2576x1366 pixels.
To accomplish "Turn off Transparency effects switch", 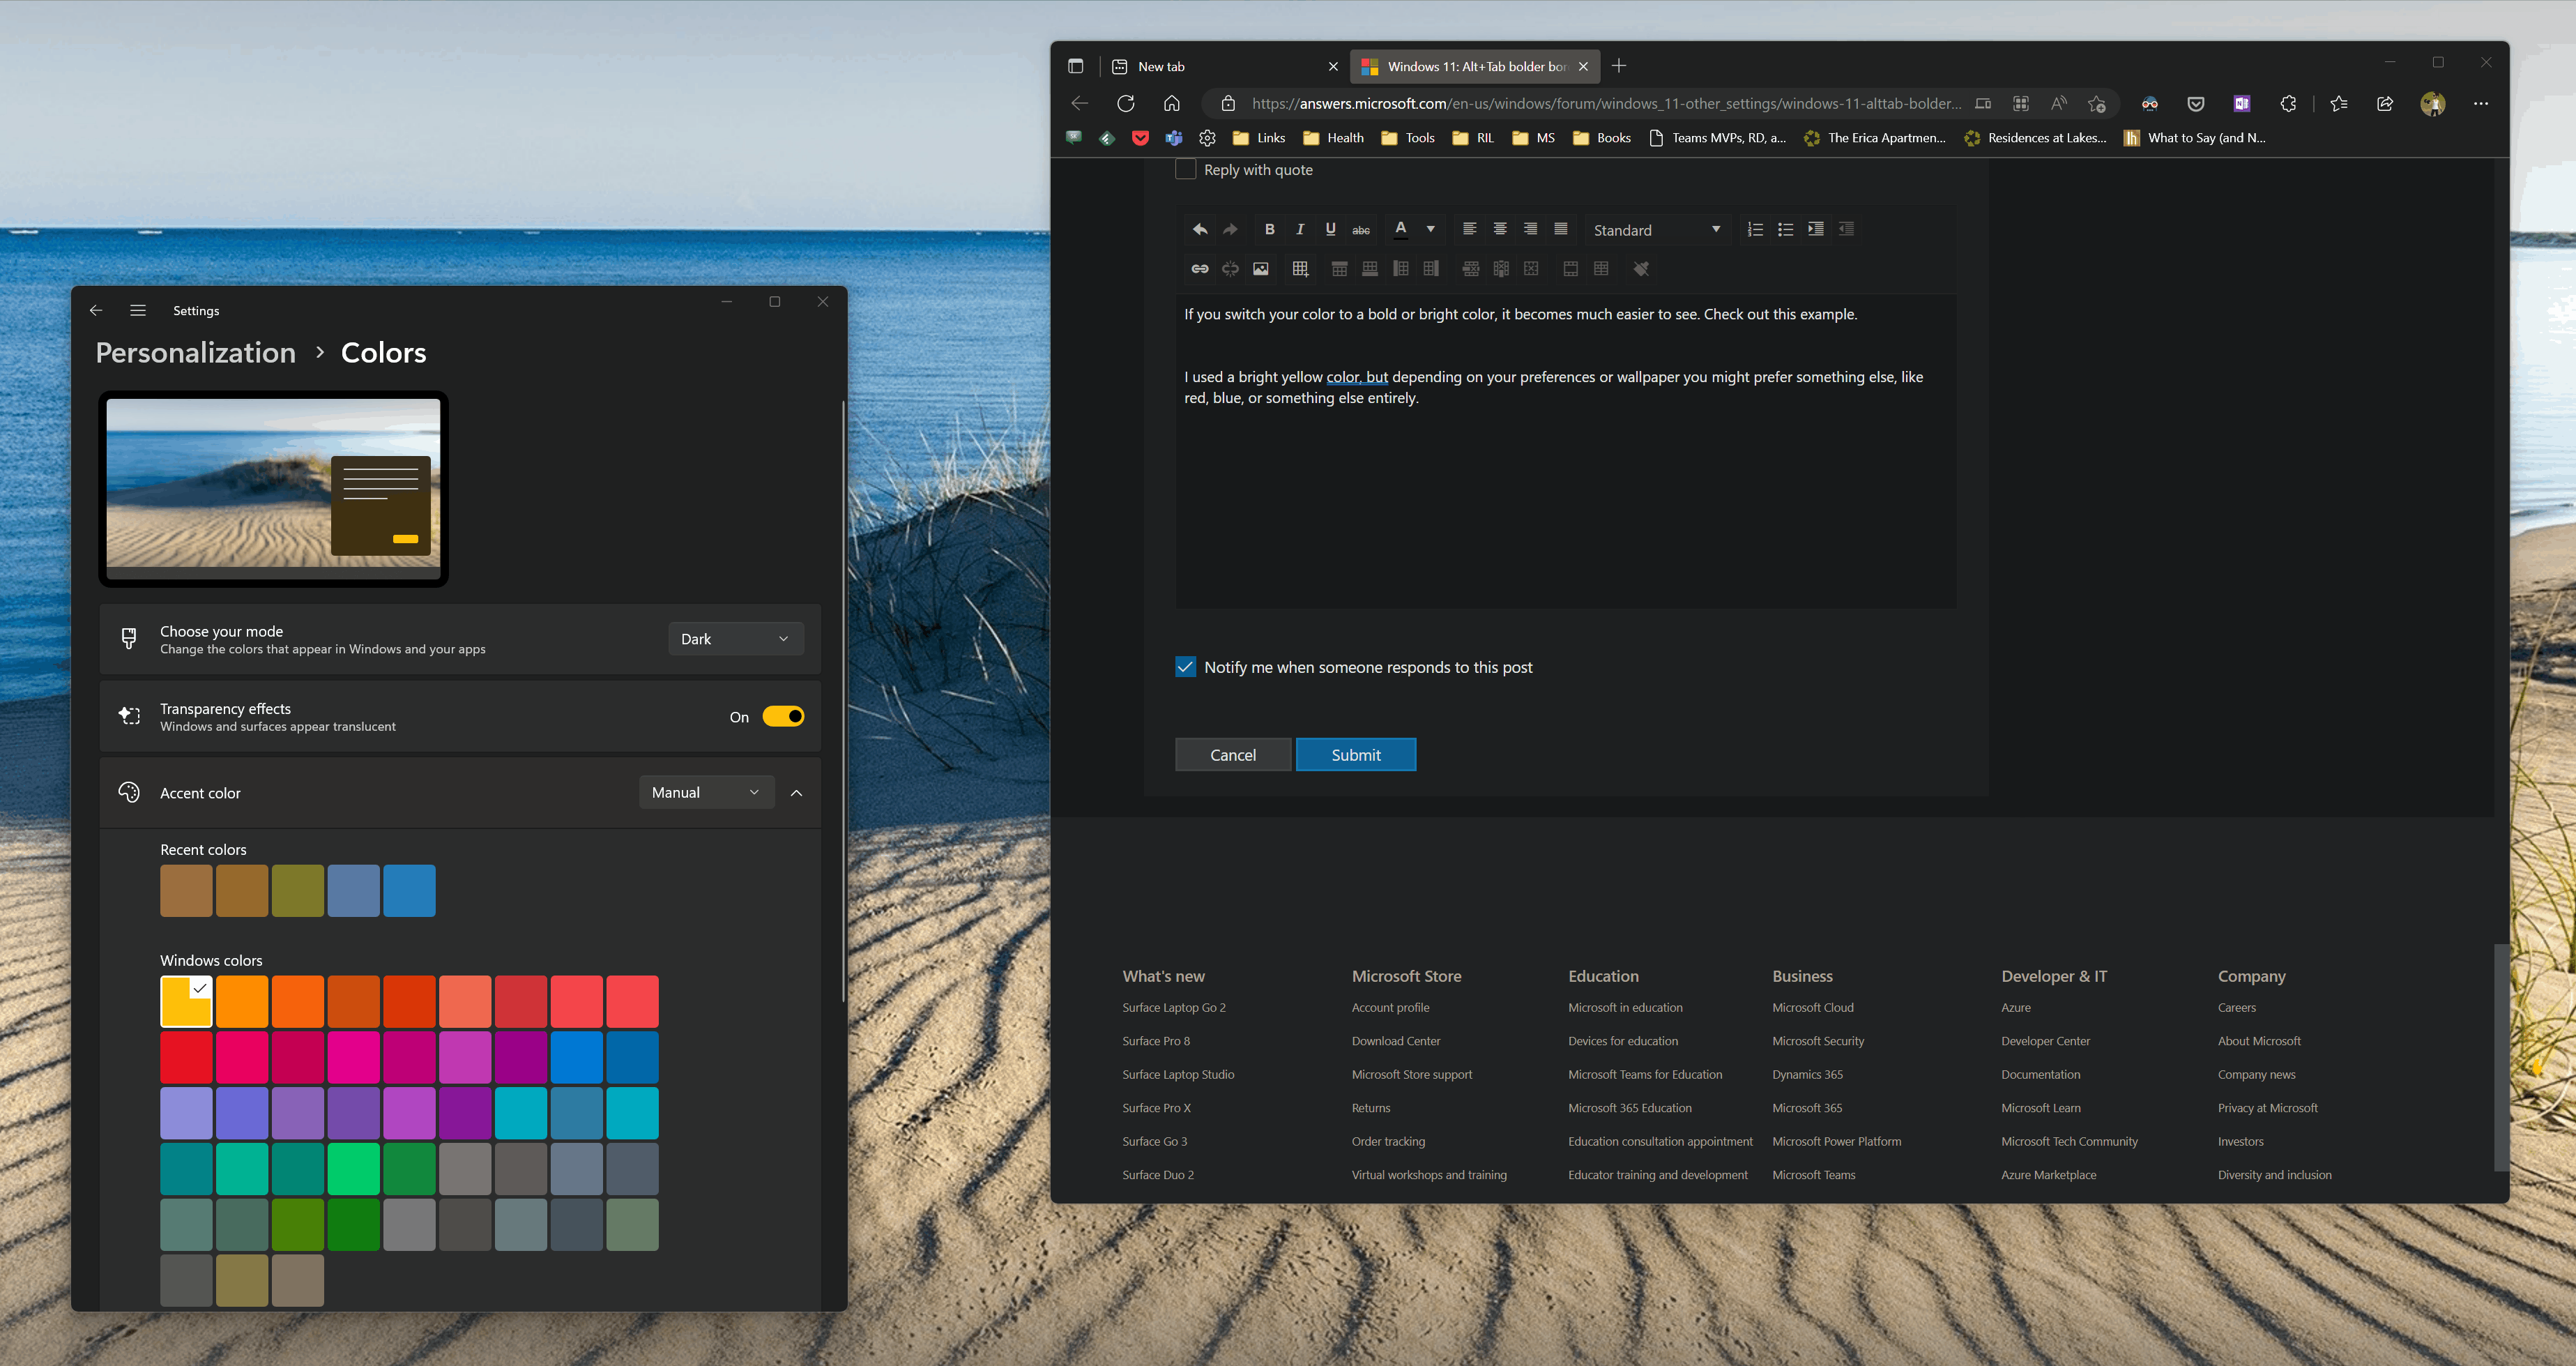I will [783, 716].
